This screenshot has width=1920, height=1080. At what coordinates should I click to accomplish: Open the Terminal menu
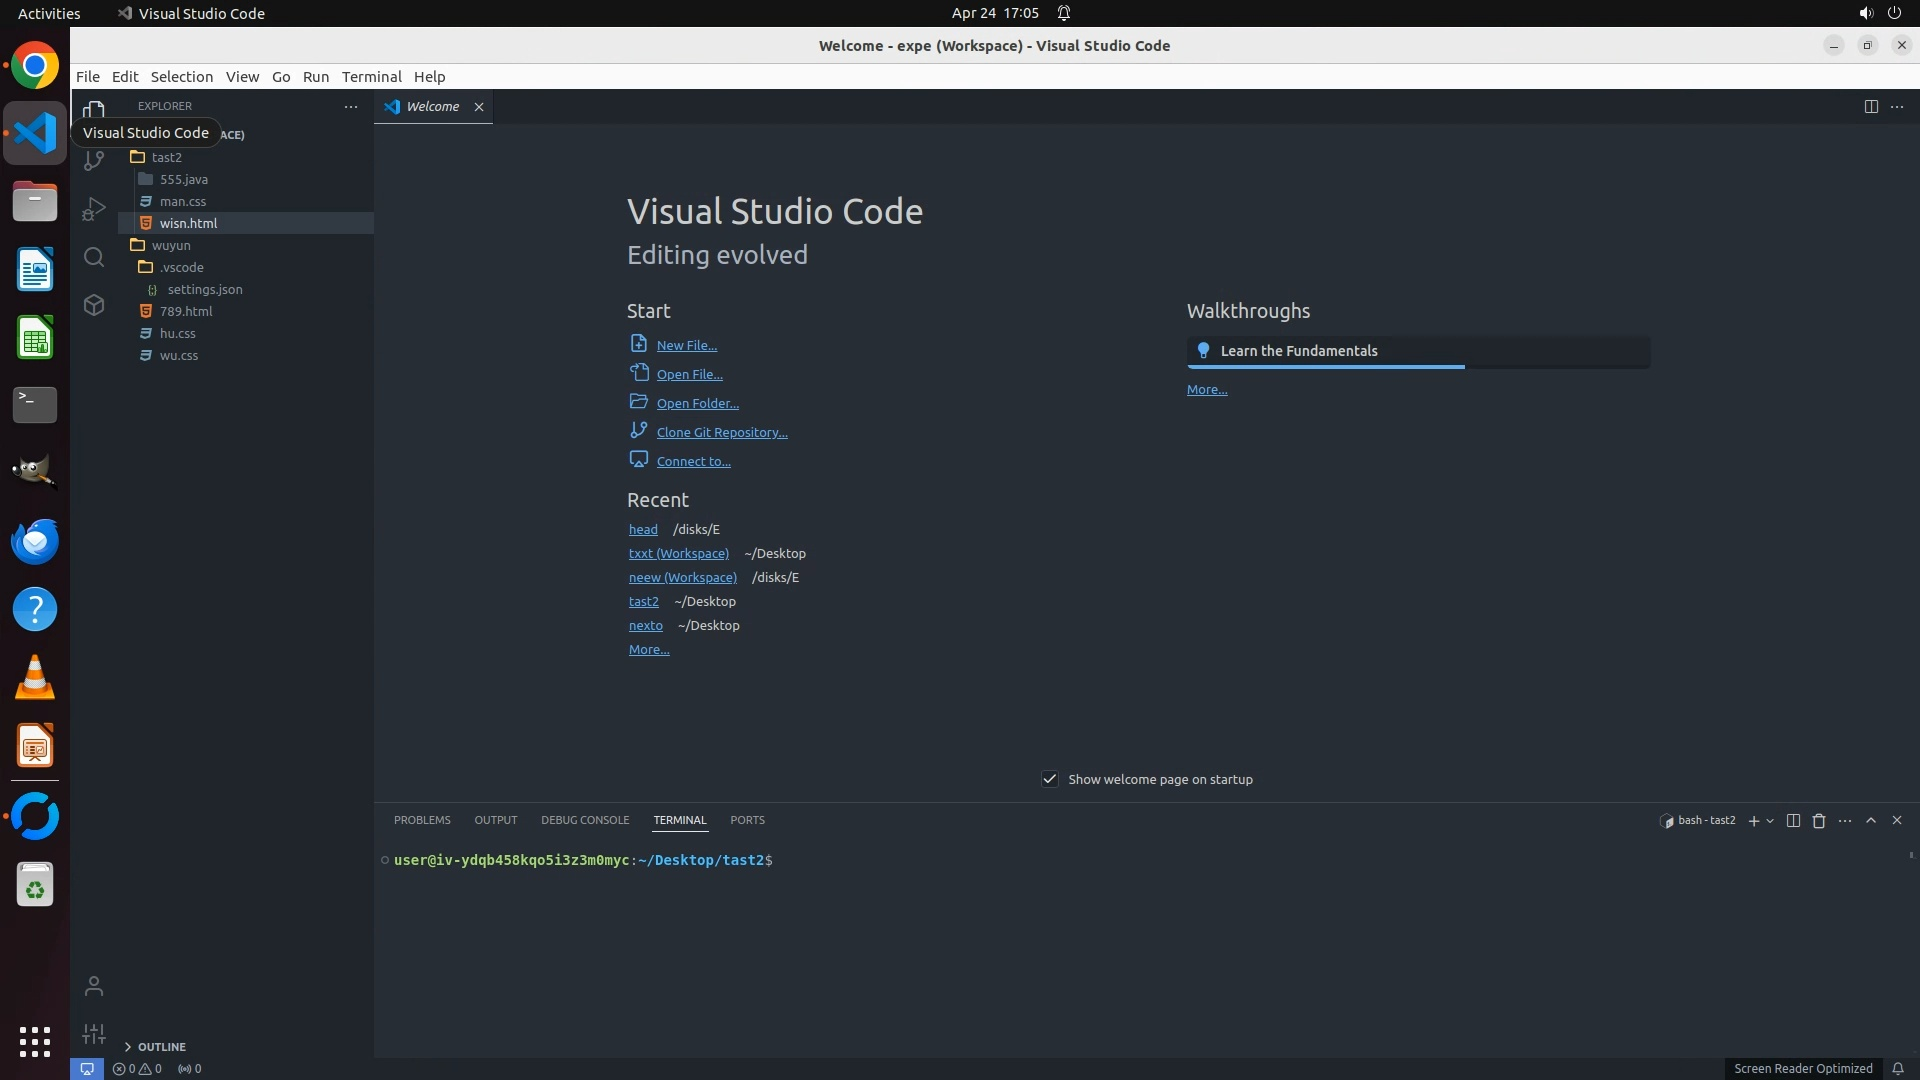click(371, 76)
